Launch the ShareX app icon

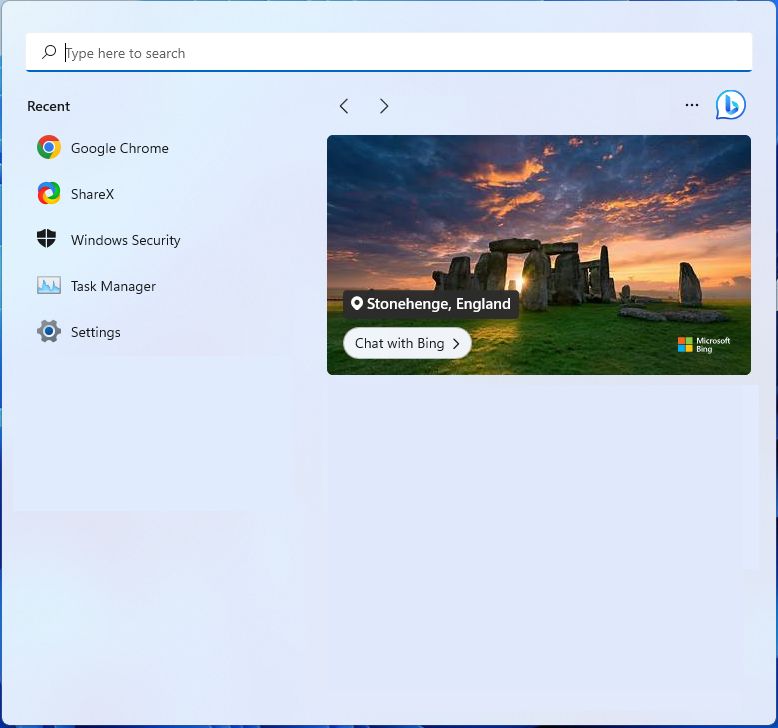point(49,194)
